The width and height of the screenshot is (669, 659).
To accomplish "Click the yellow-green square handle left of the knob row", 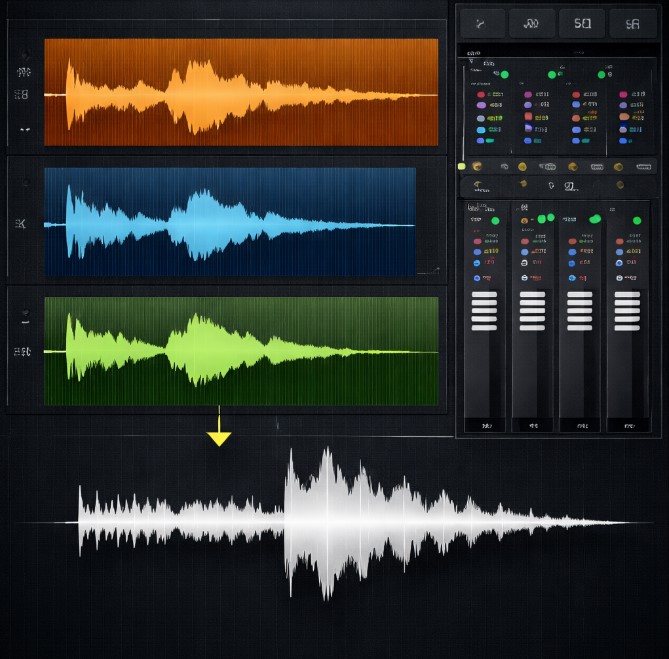I will [x=462, y=166].
